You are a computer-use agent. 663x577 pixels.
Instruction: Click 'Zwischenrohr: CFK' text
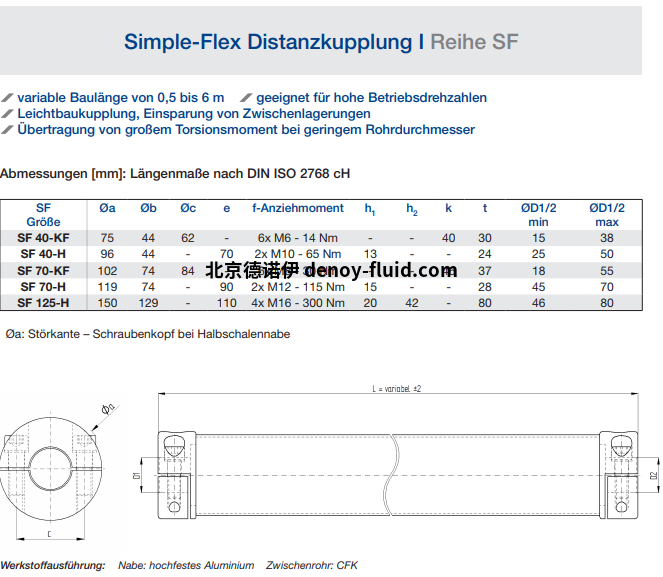(x=312, y=566)
